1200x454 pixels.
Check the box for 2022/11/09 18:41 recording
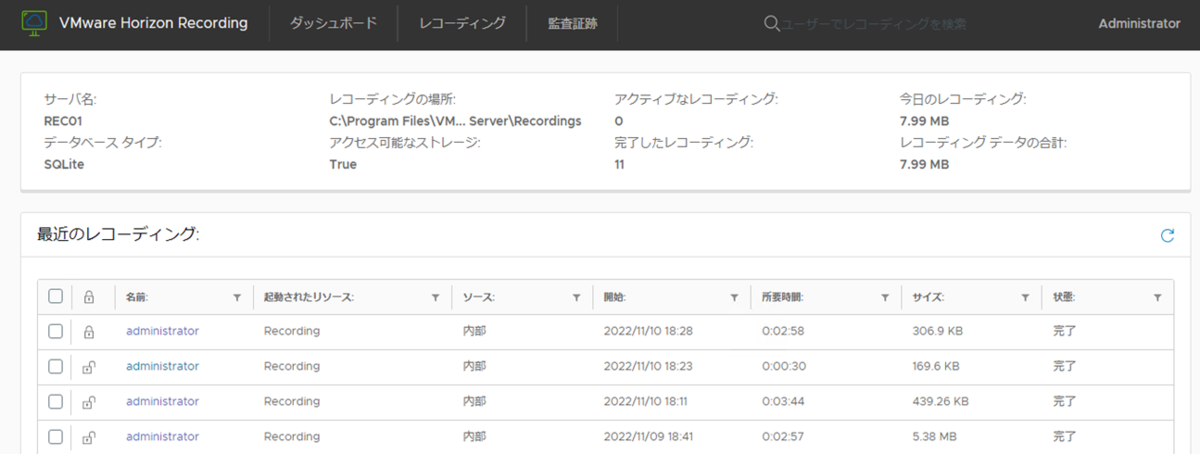point(56,436)
